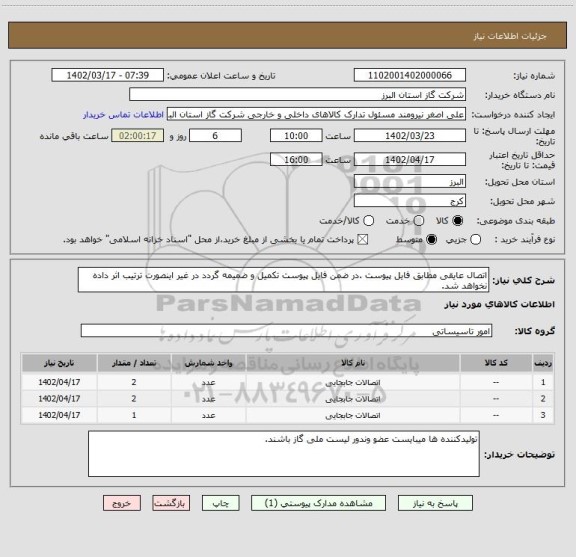The image size is (576, 557).
Task: Click the delivery city field کرج
Action: [x=410, y=201]
